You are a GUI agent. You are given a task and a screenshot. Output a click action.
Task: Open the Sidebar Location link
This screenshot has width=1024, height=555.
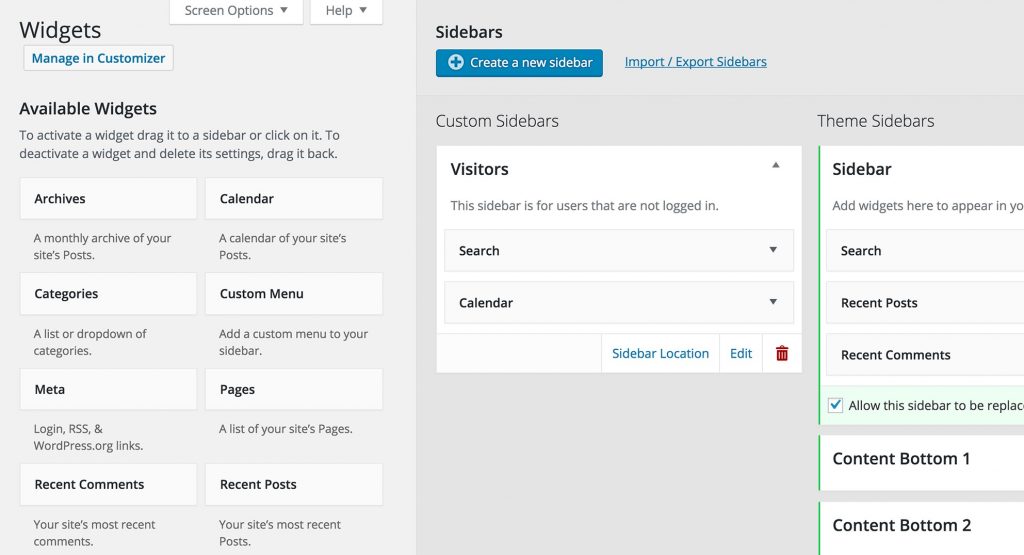[x=660, y=353]
